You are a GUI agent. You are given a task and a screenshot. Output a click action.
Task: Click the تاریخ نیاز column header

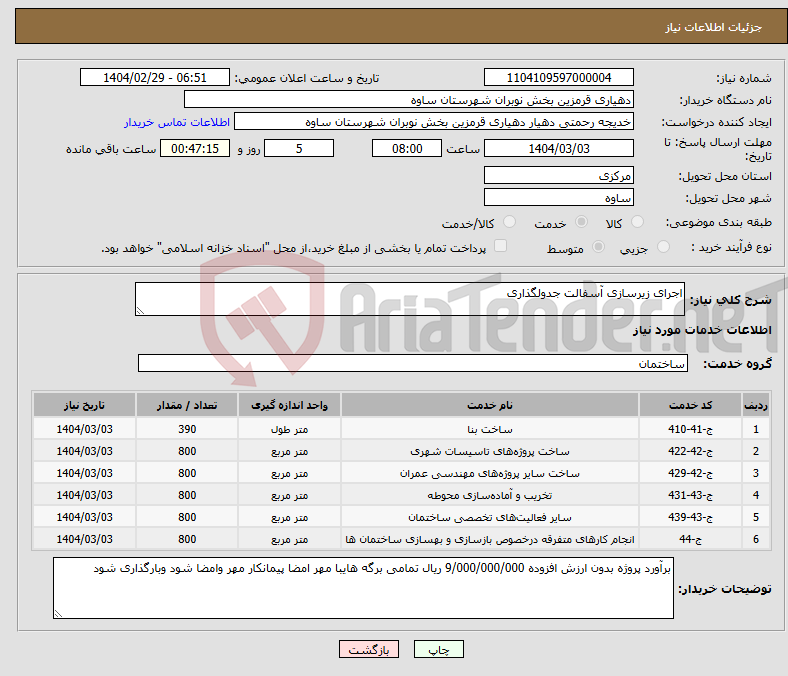tap(84, 405)
